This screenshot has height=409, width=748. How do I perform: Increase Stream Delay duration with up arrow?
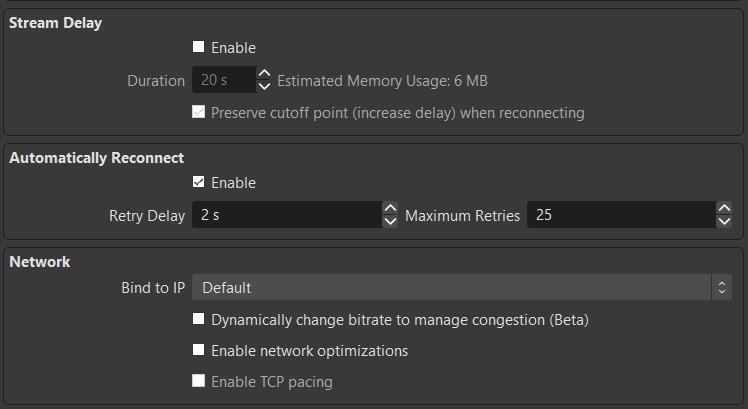264,74
